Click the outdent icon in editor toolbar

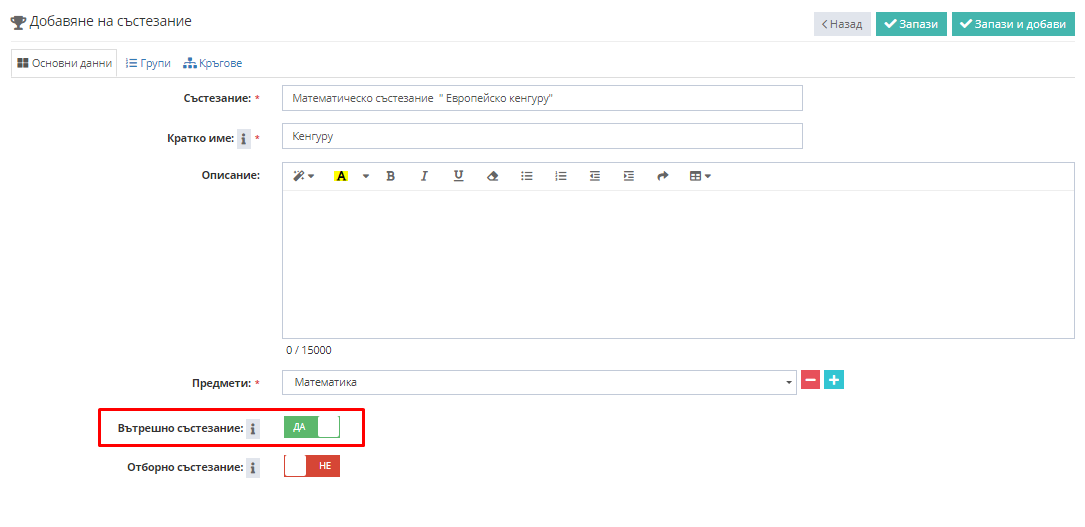click(595, 176)
